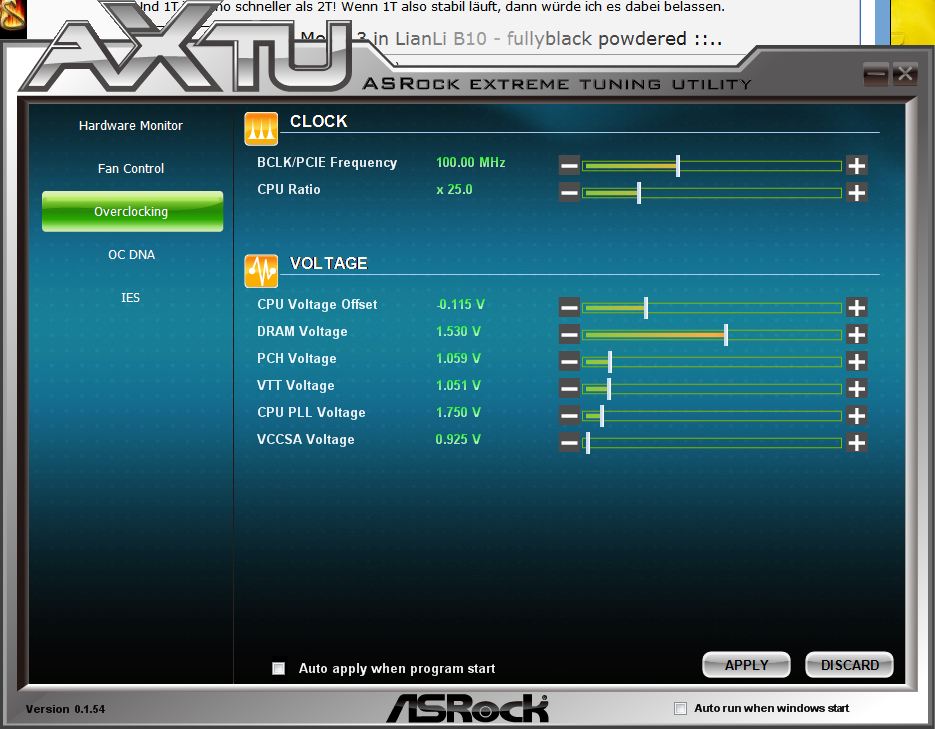Decrease PCH Voltage with minus button
935x729 pixels.
tap(569, 361)
